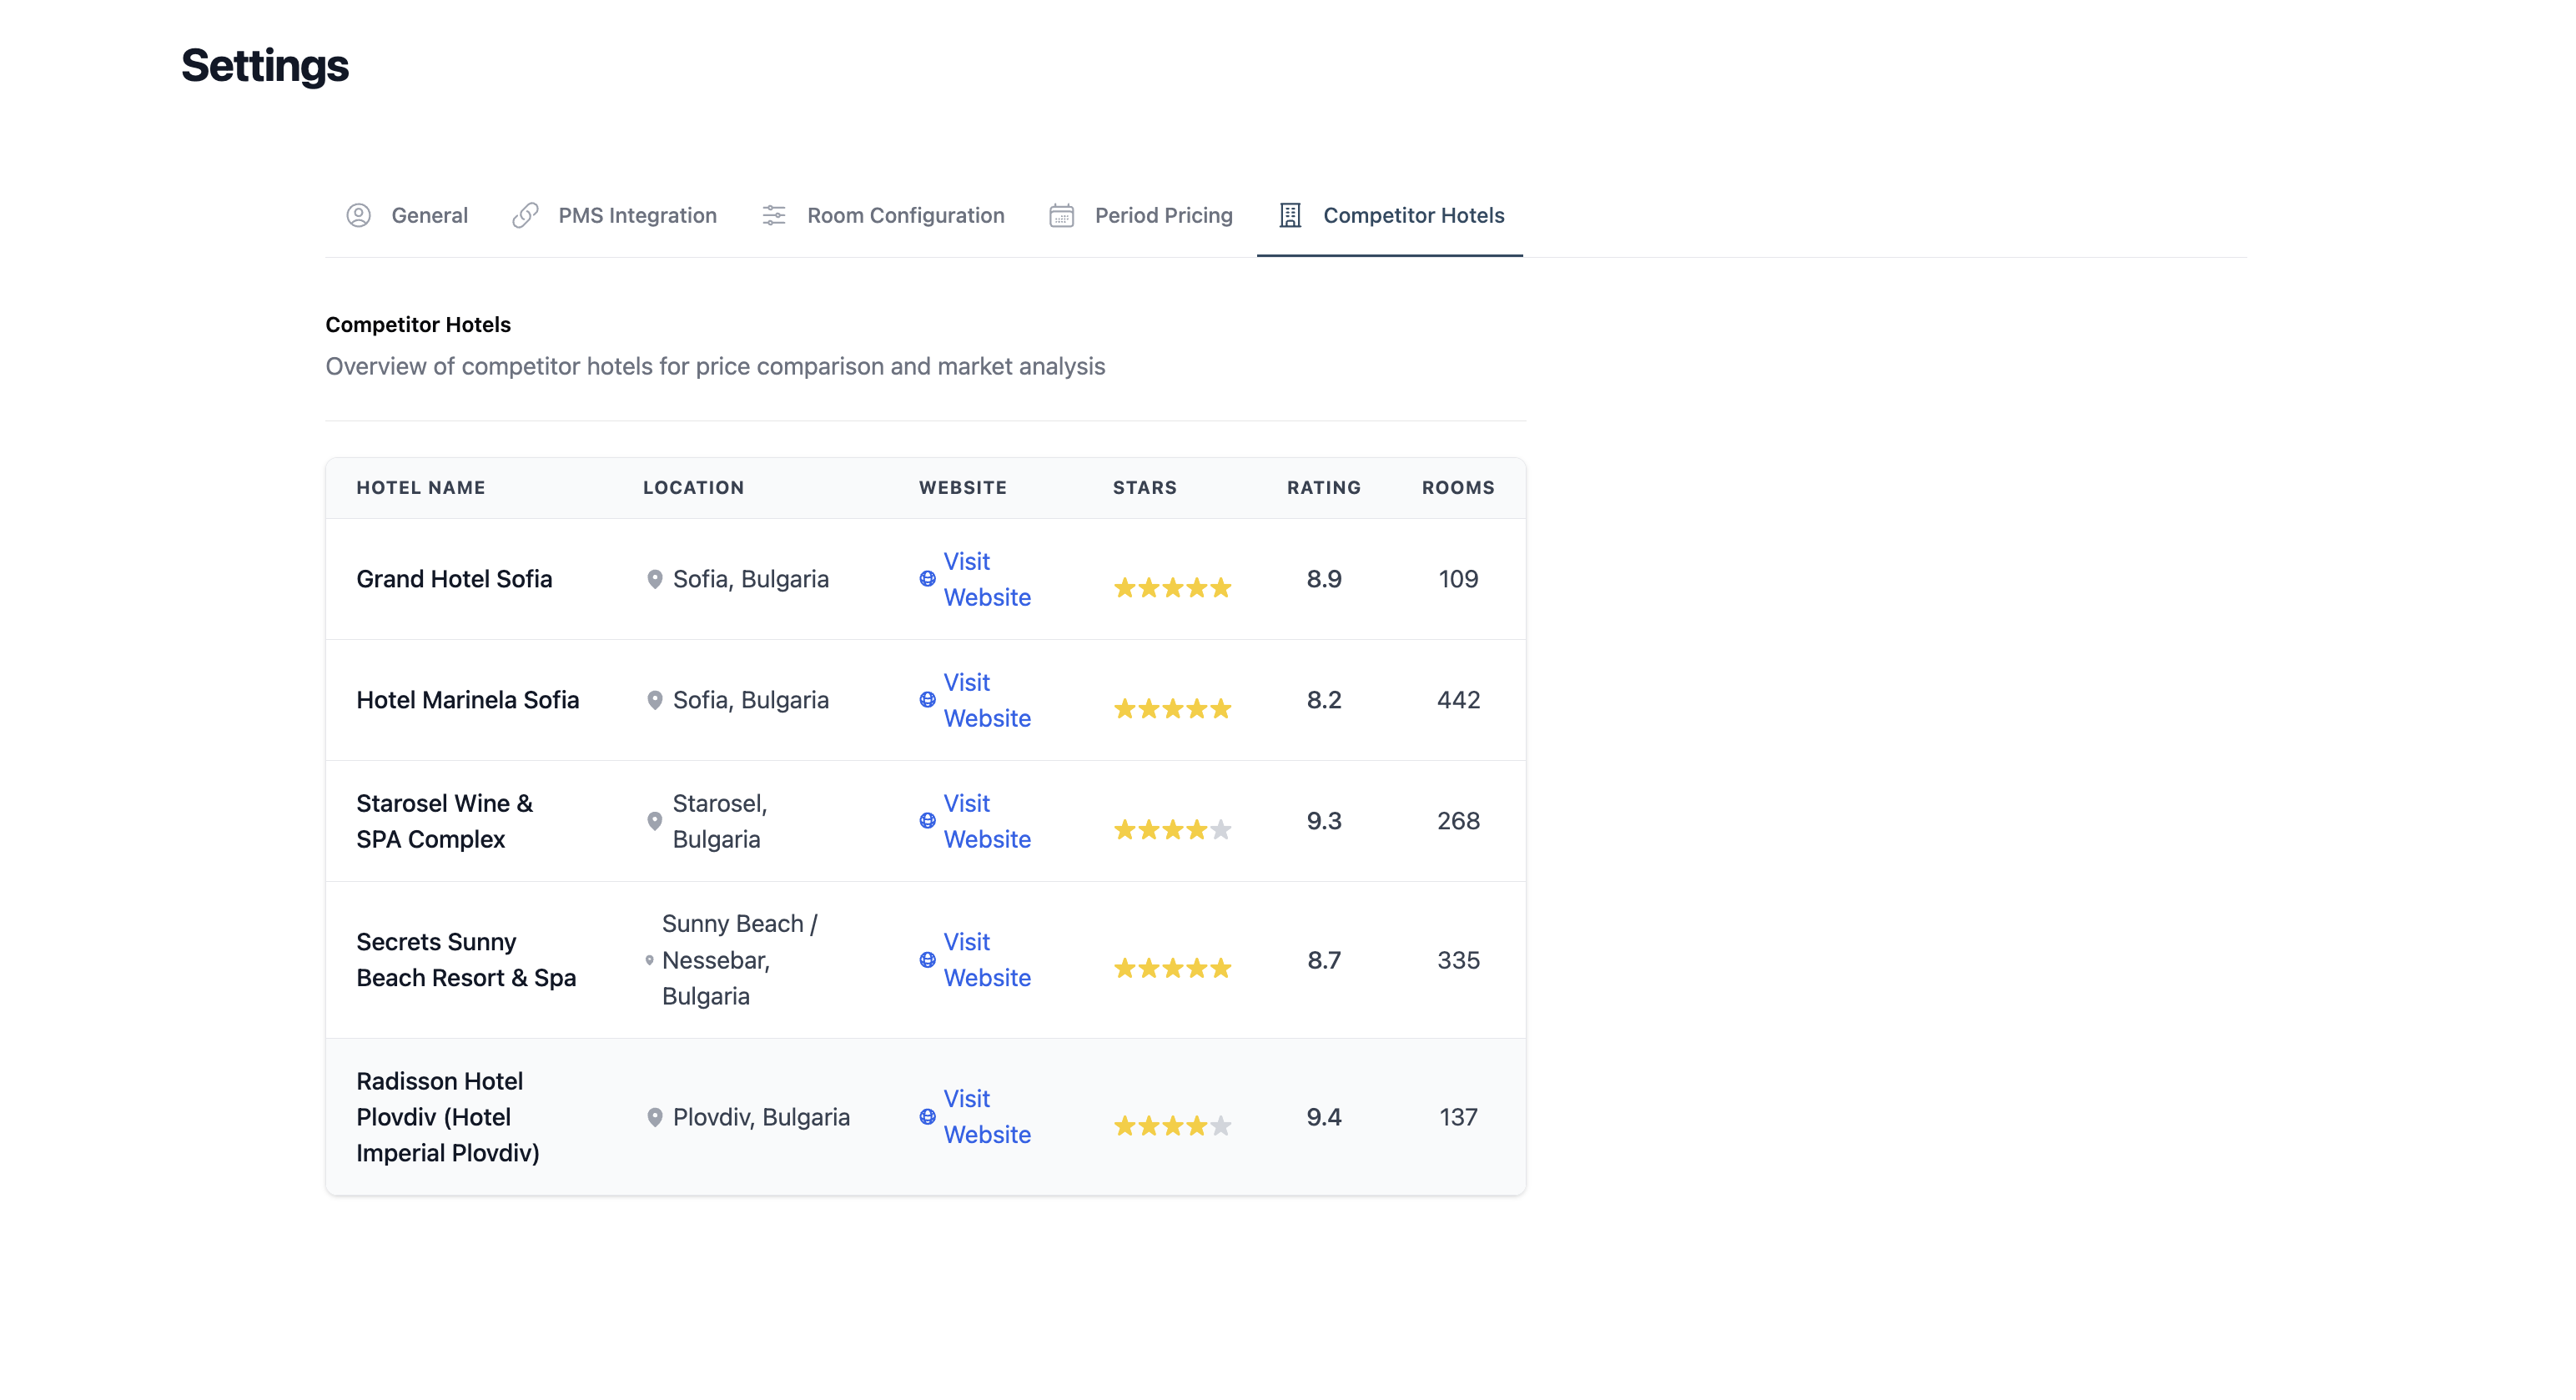Click globe icon in Grand Hotel Sofia row
Image resolution: width=2576 pixels, height=1400 pixels.
tap(927, 579)
